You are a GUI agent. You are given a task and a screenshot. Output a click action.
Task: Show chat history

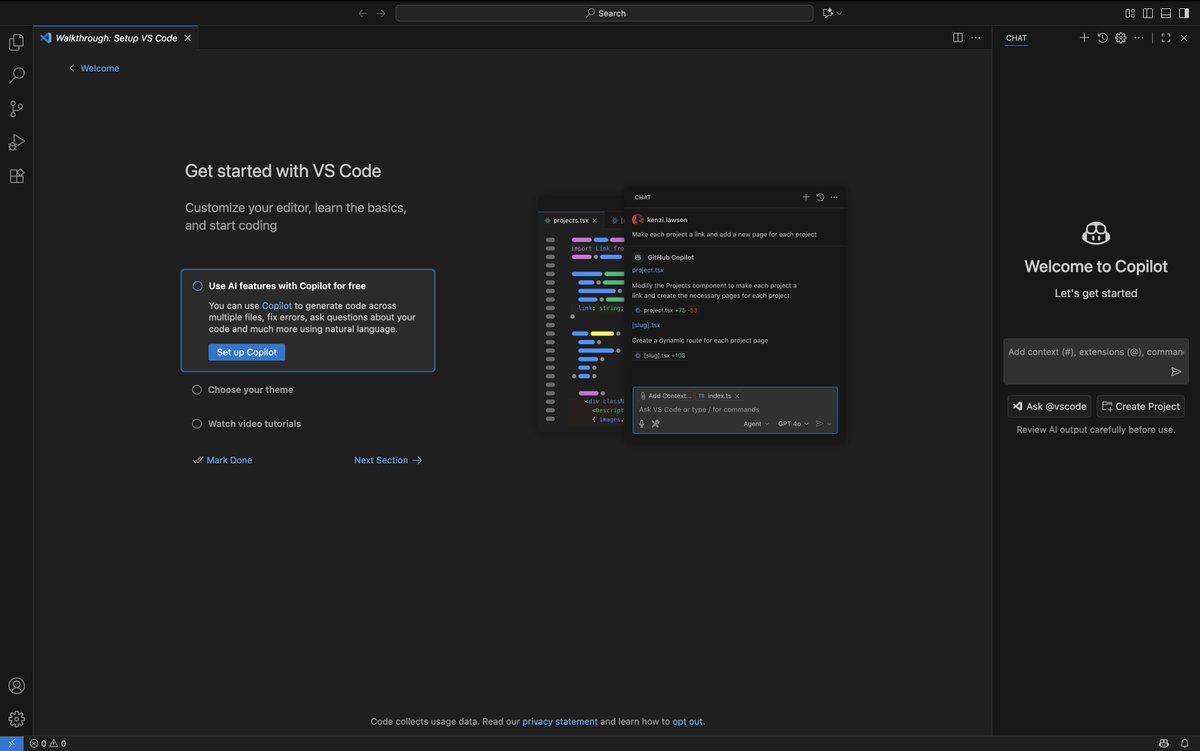point(1102,38)
